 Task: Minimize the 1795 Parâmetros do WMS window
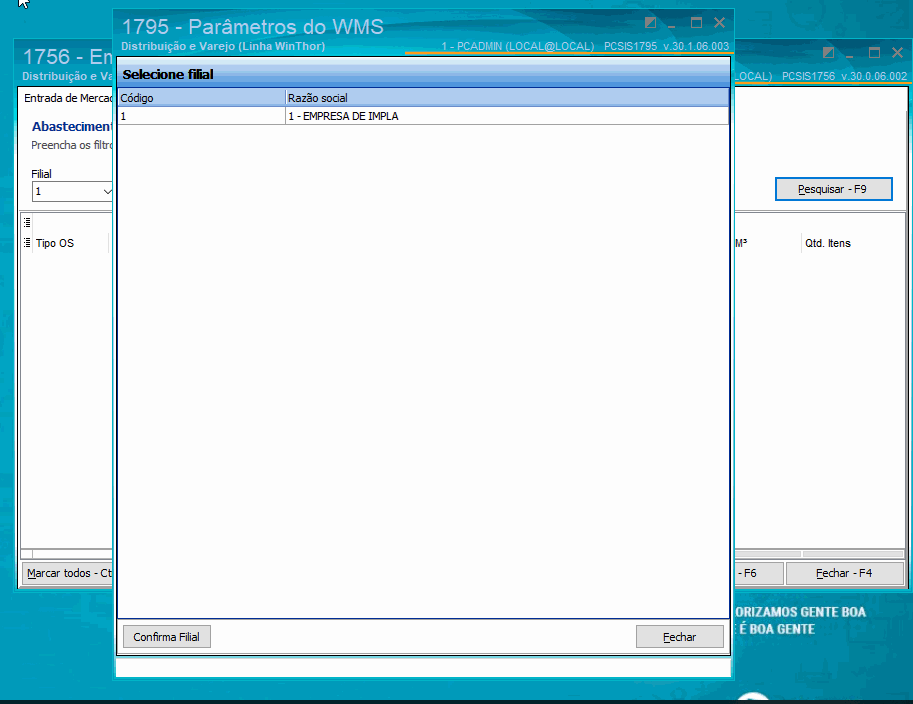(x=672, y=24)
